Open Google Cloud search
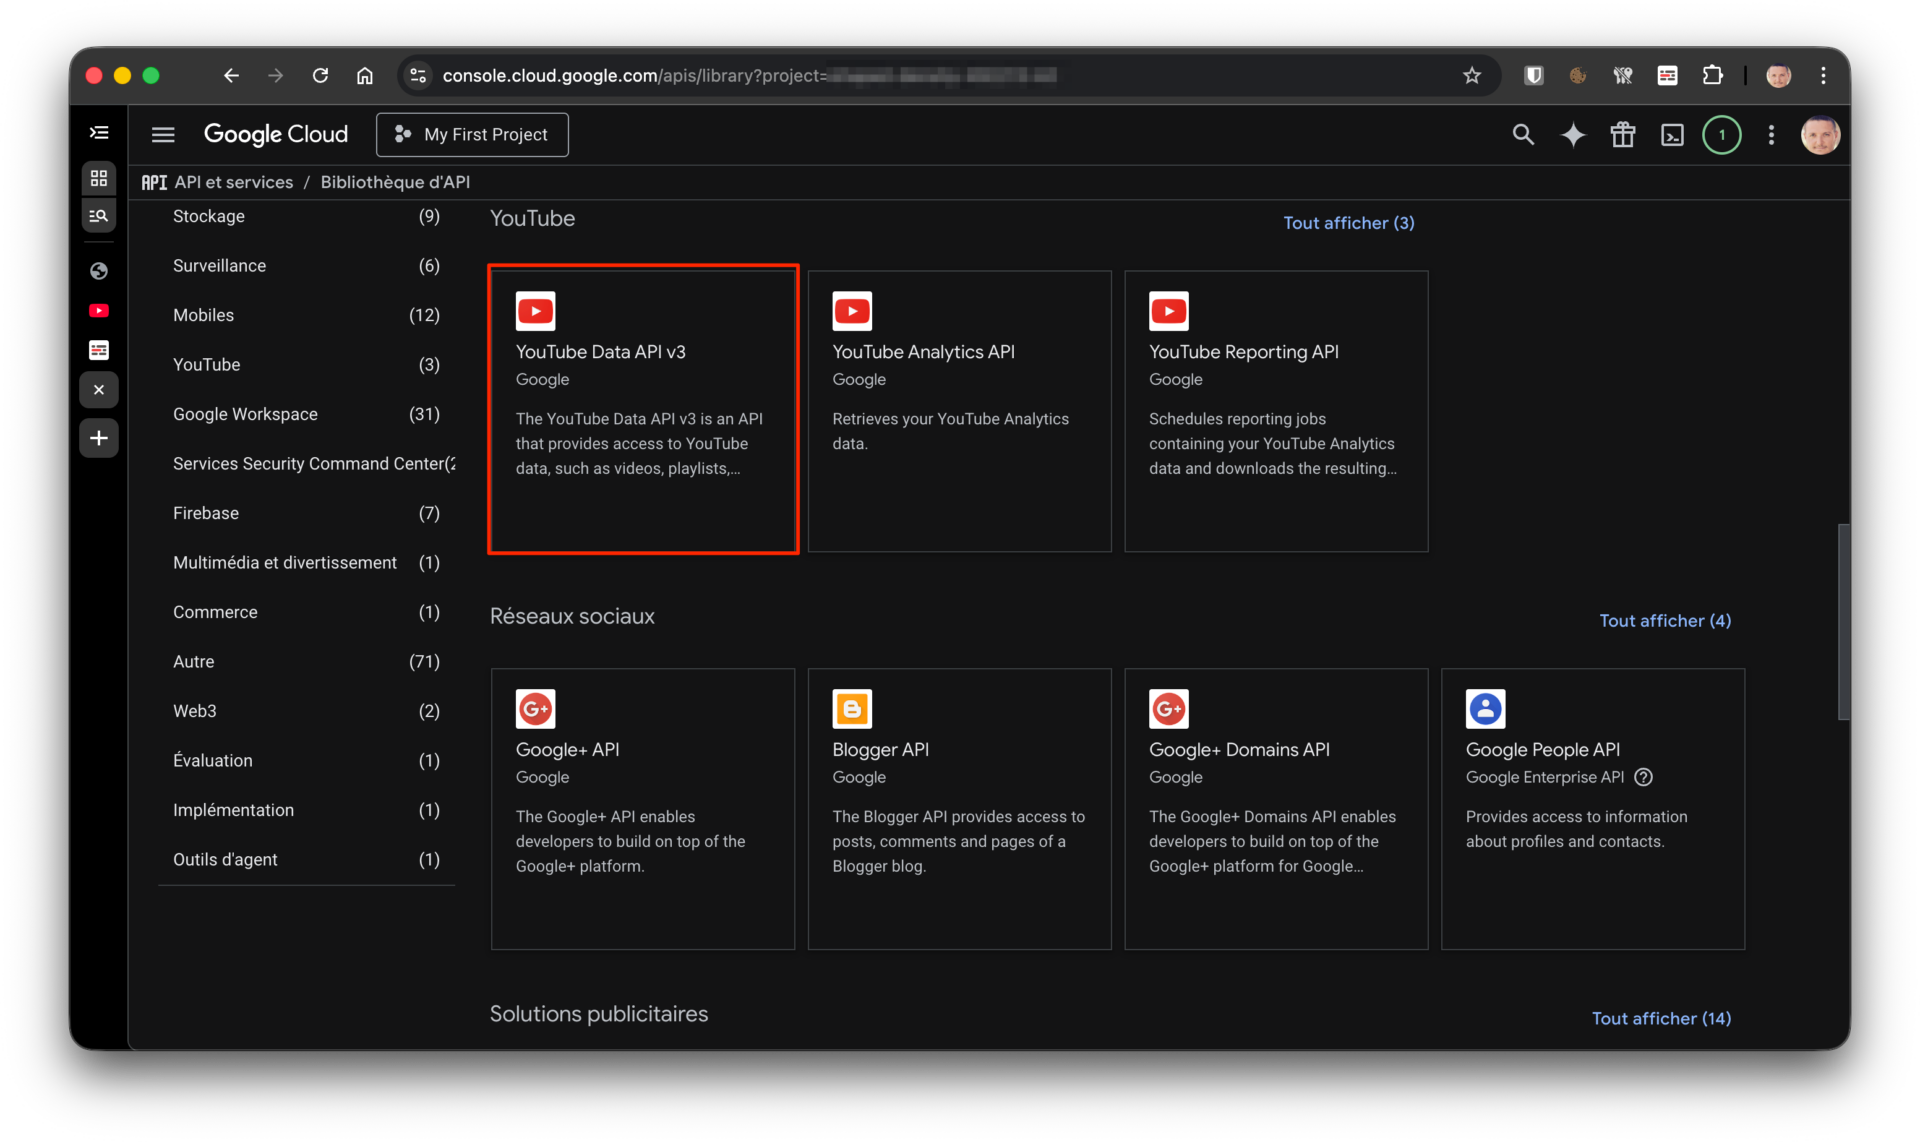Image resolution: width=1920 pixels, height=1142 pixels. coord(1523,134)
